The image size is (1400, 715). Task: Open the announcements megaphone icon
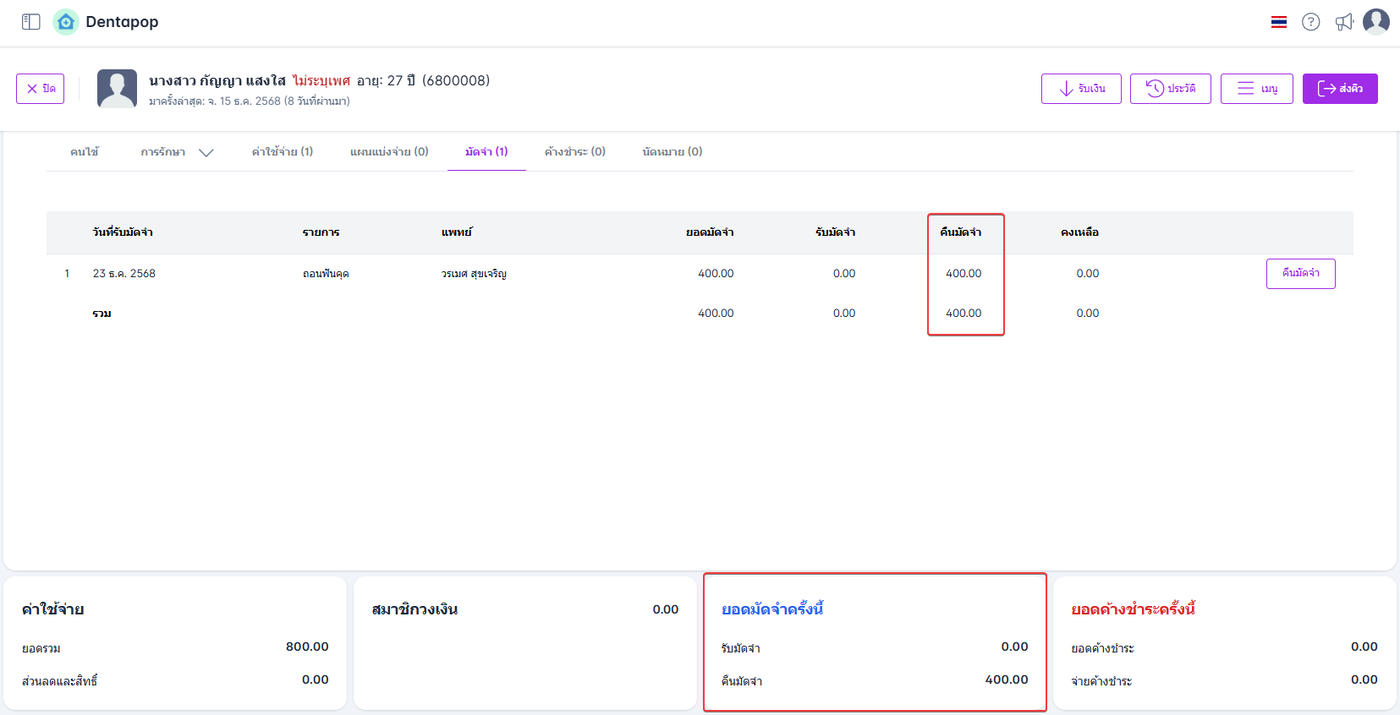pos(1344,22)
